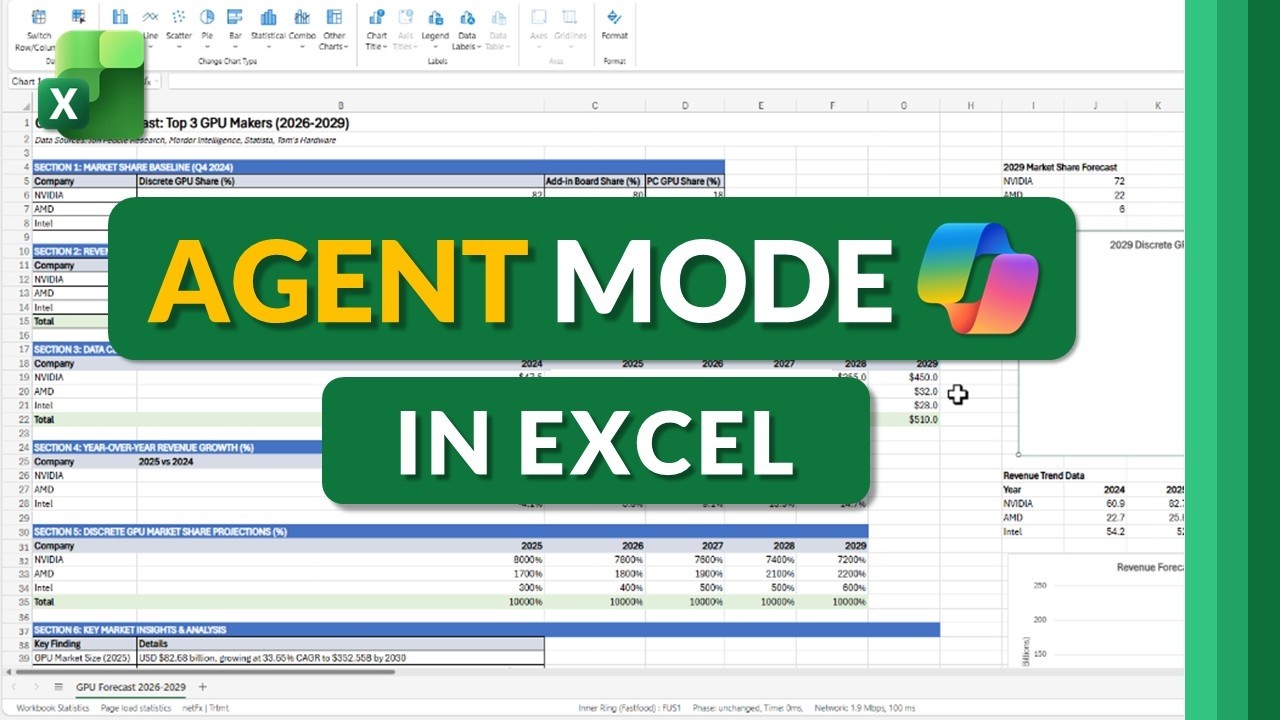
Task: Click 'Inner Ring (Fastfood) : FUS1' status text
Action: tap(631, 708)
